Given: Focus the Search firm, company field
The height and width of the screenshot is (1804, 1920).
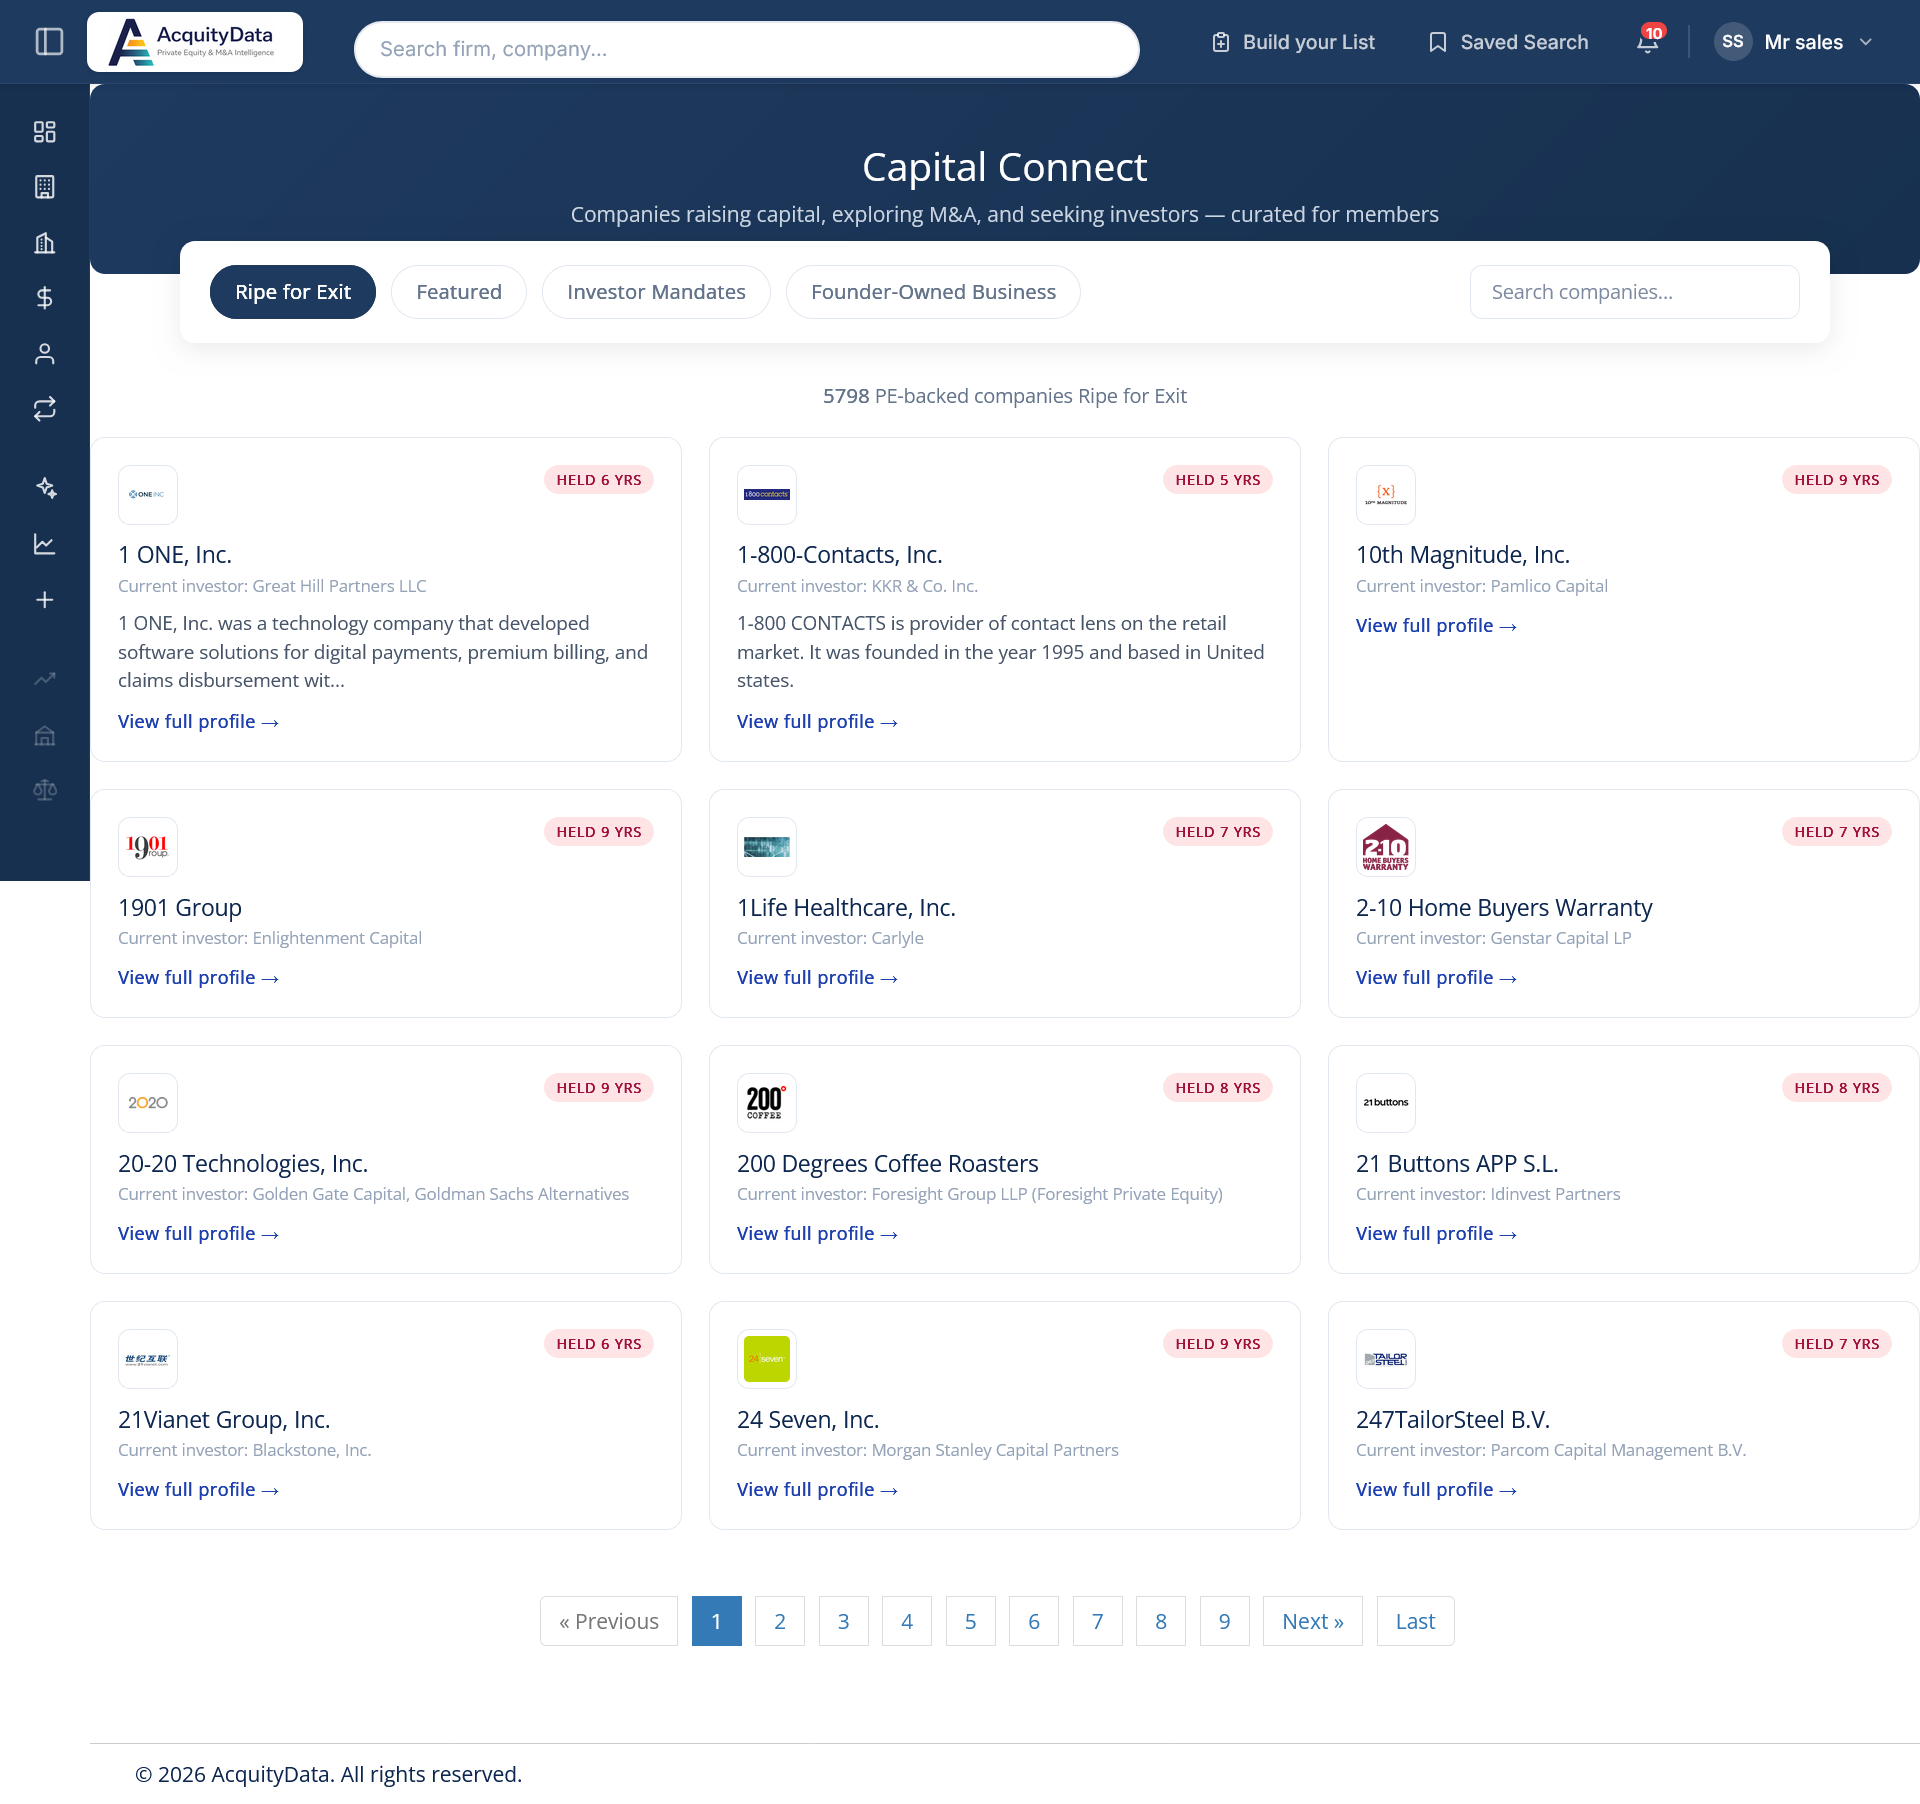Looking at the screenshot, I should point(747,49).
